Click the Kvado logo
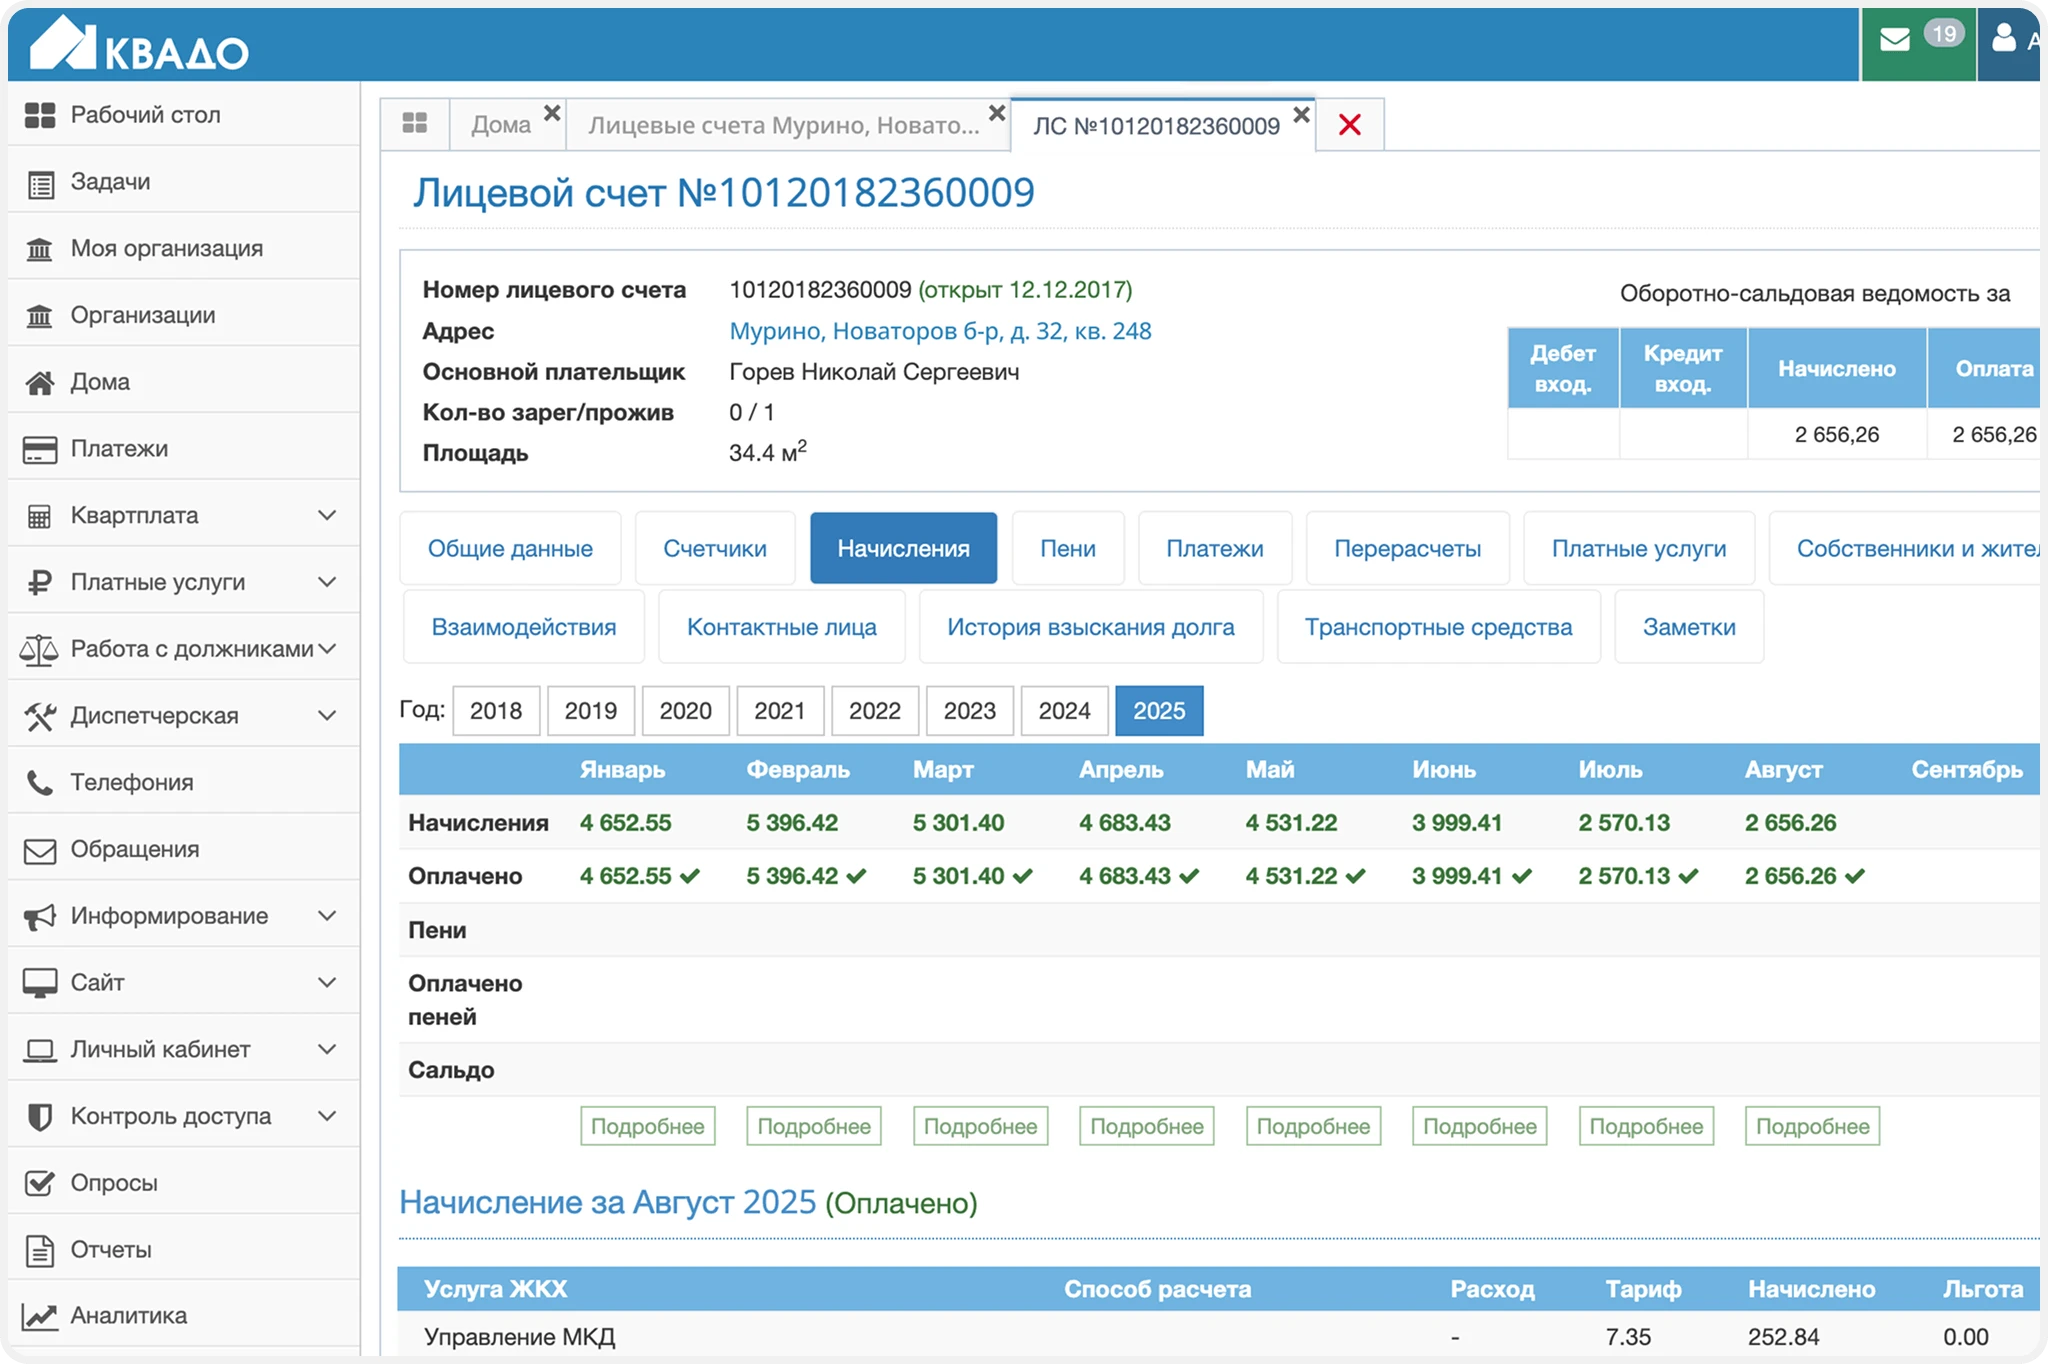Screen dimensions: 2048x1364 pos(140,45)
